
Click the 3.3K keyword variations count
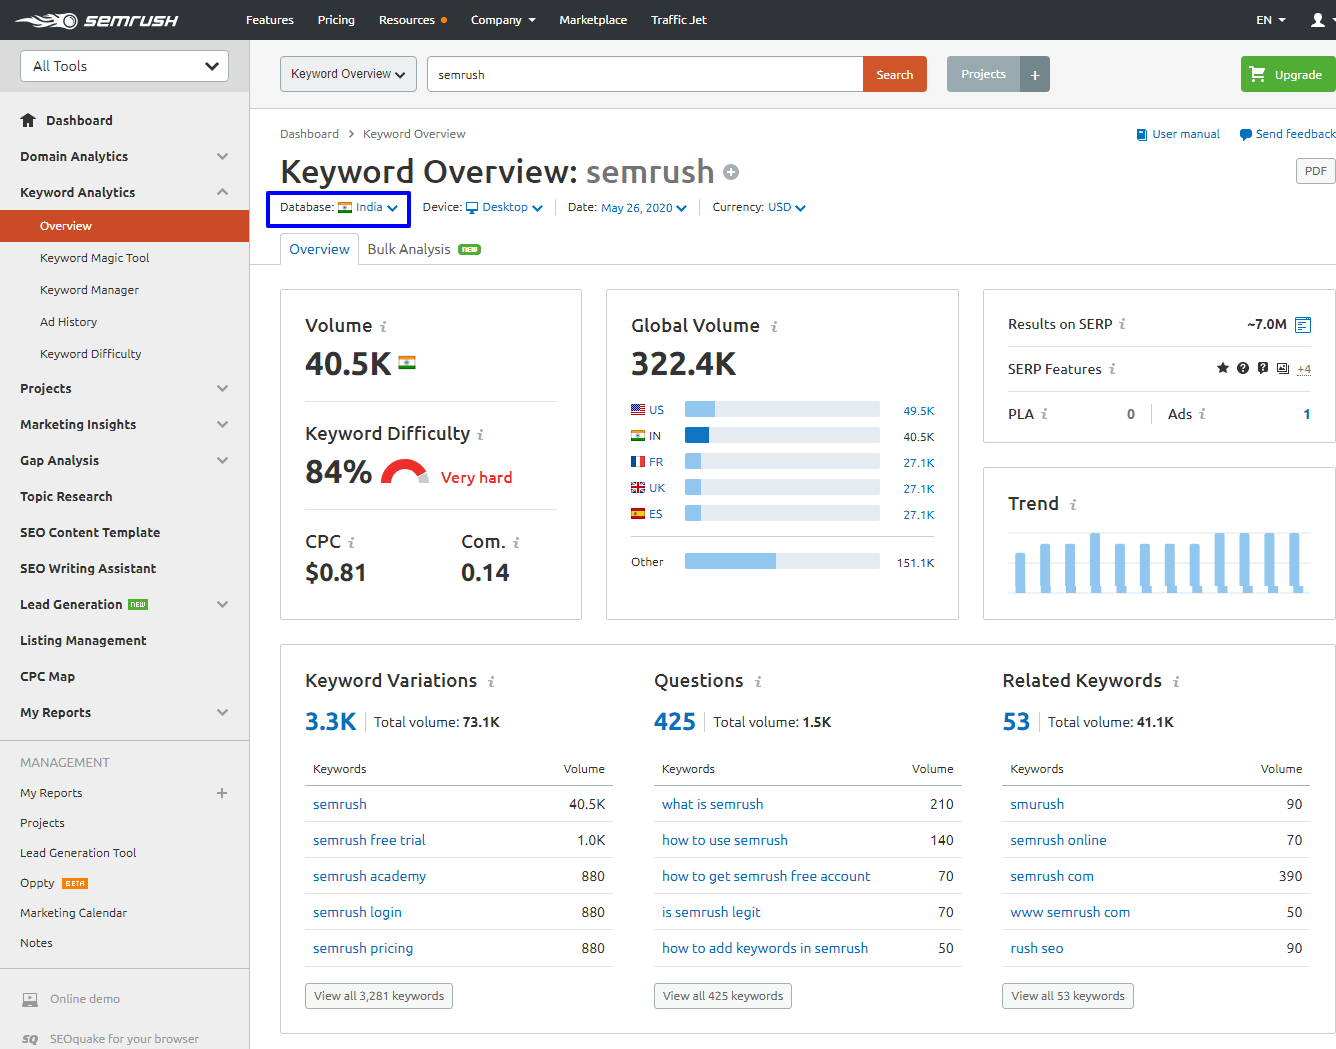tap(330, 722)
